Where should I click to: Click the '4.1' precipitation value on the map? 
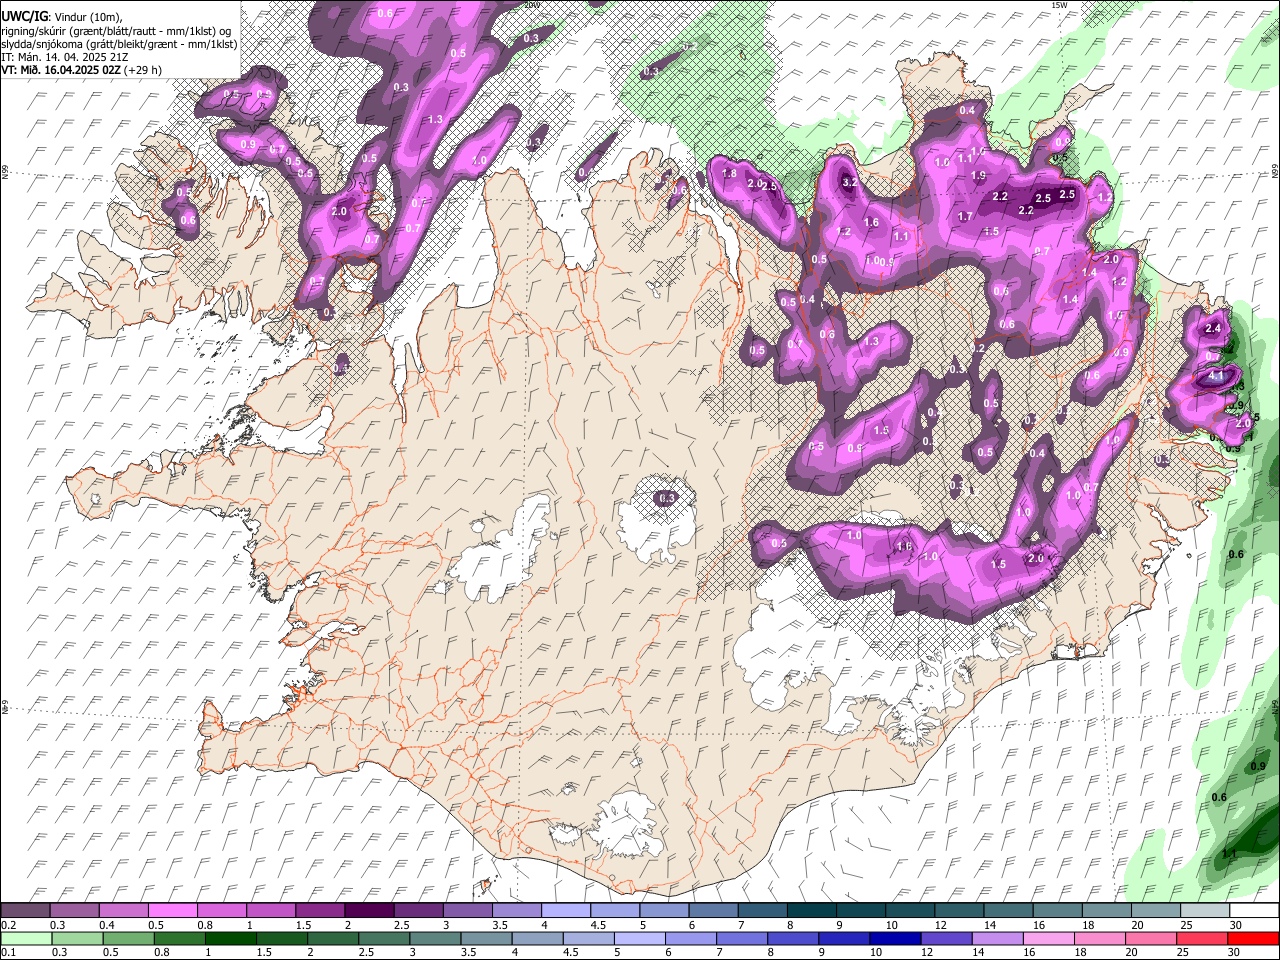pyautogui.click(x=1216, y=376)
